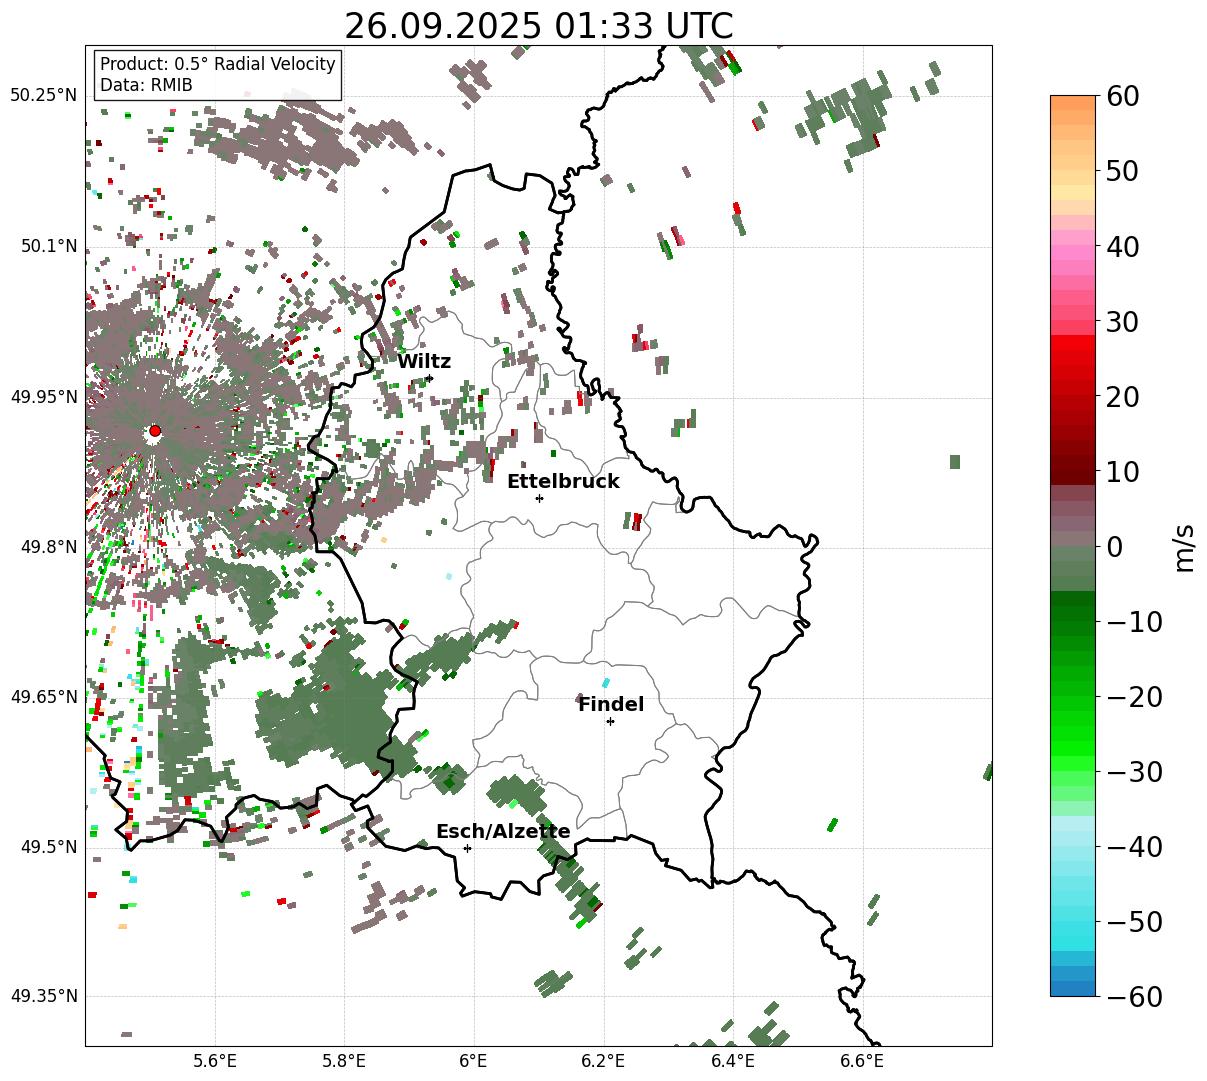Screen dimensions: 1207x1081
Task: Click the Esch/Alzette station cross marker
Action: (x=467, y=848)
